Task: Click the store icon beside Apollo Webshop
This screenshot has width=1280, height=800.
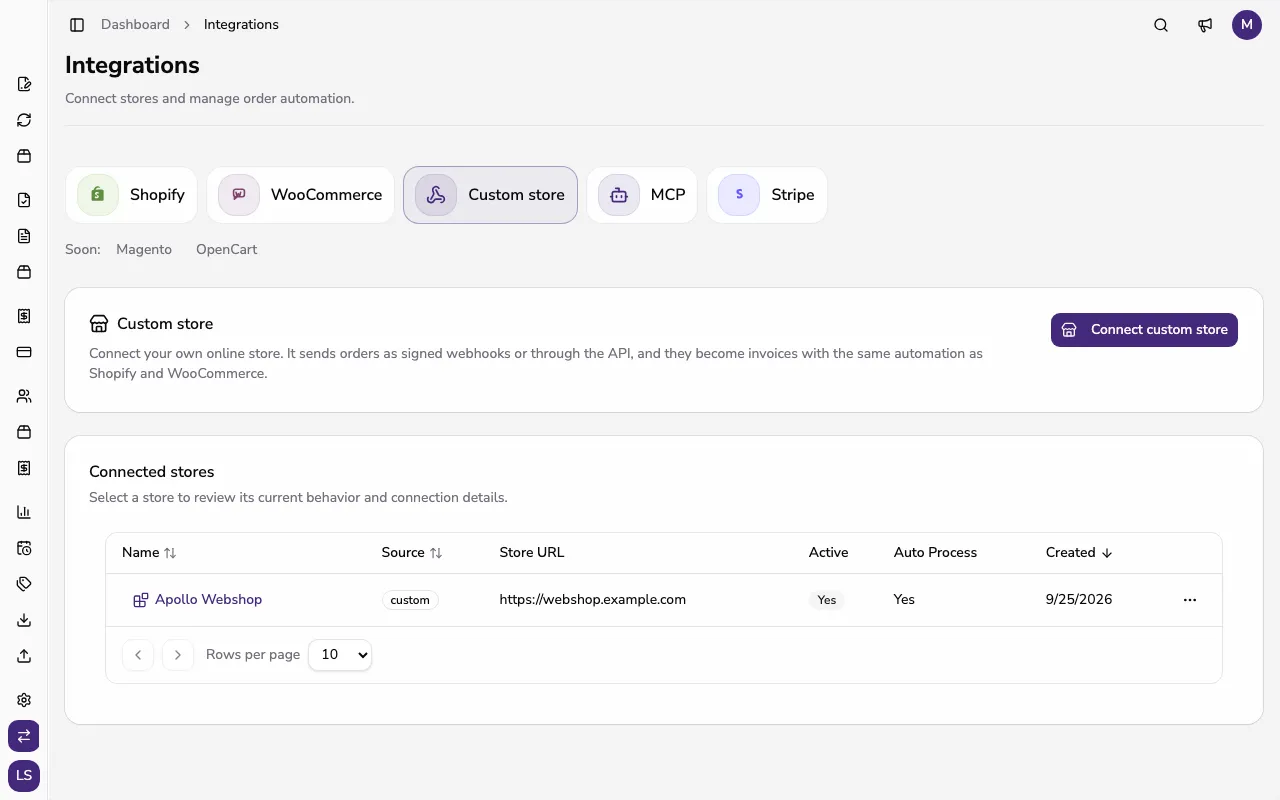Action: [x=141, y=600]
